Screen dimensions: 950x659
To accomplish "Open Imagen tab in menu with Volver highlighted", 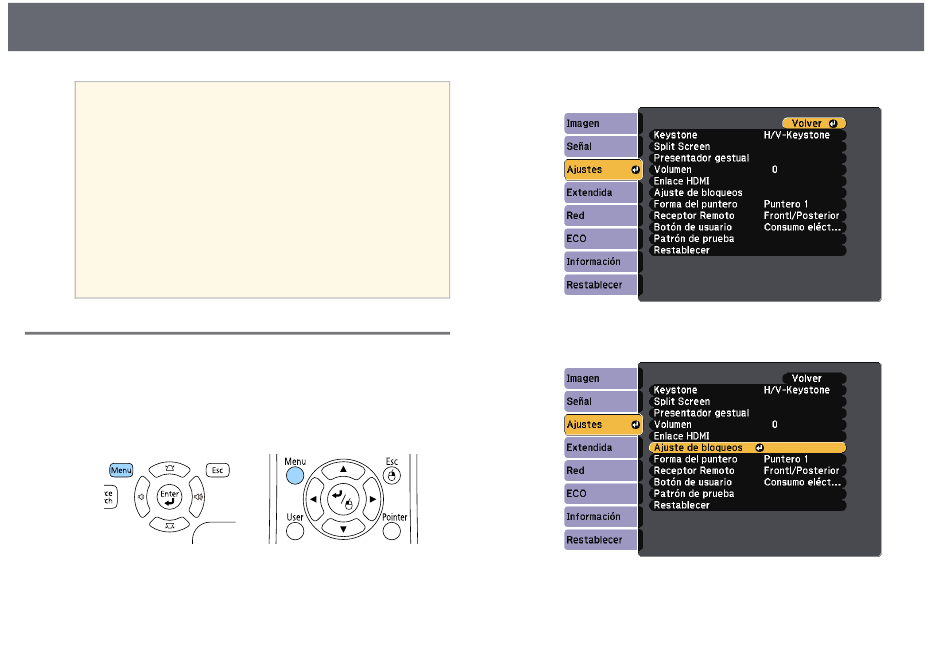I will coord(600,124).
